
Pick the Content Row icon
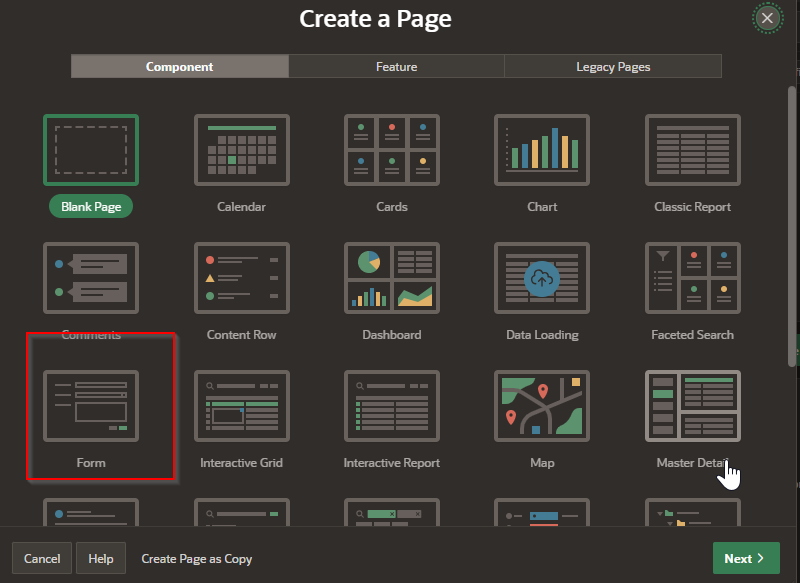242,278
